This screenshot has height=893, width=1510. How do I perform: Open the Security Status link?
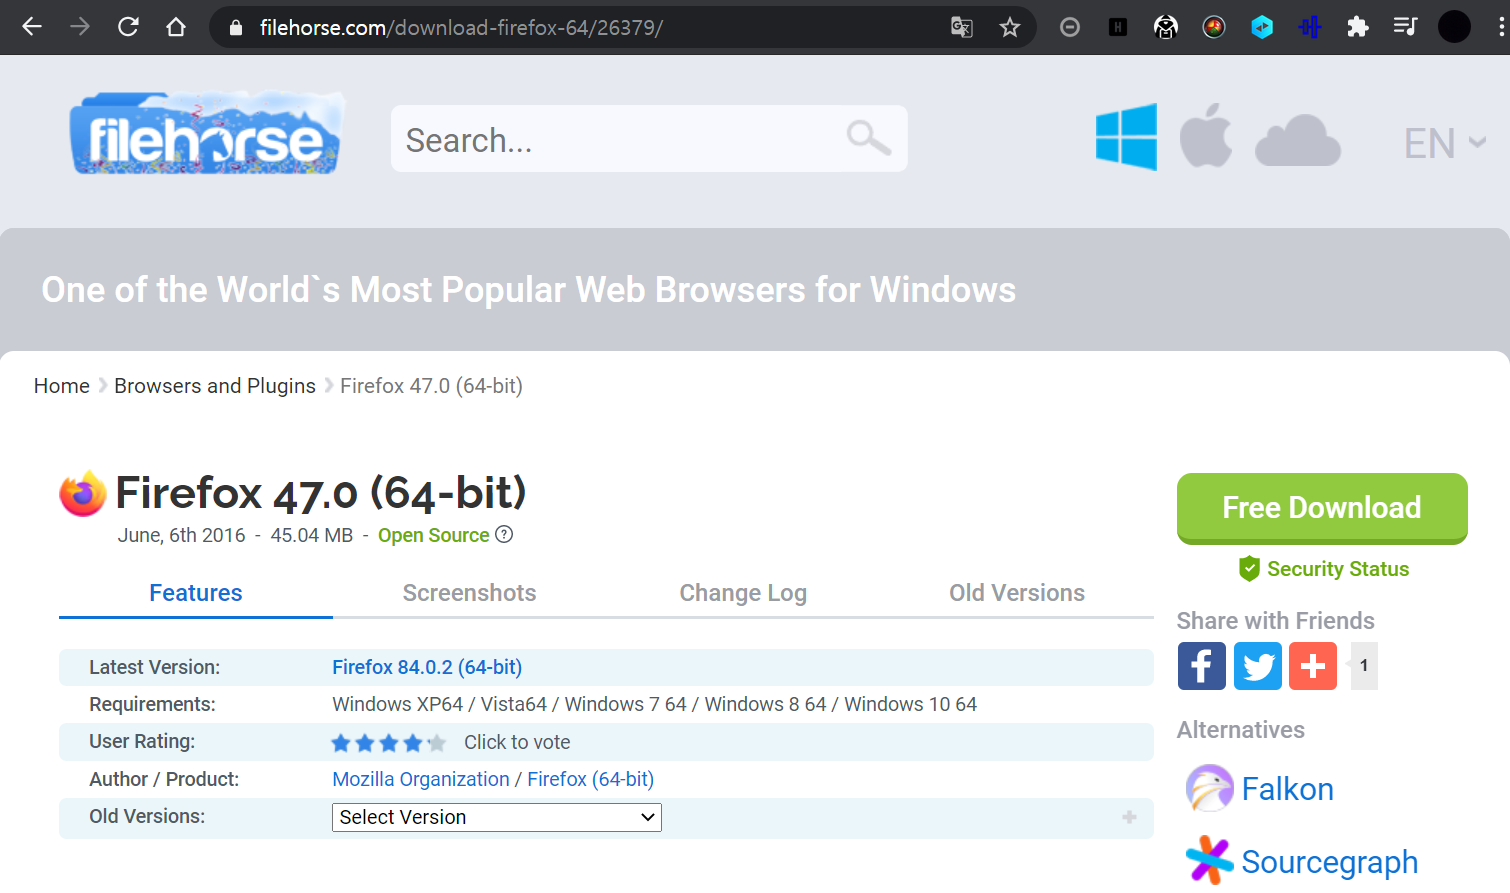coord(1338,569)
